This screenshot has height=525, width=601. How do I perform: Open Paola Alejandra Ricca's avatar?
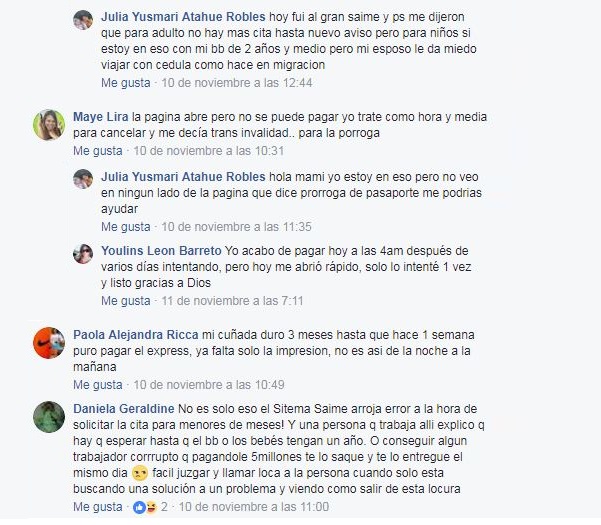49,343
